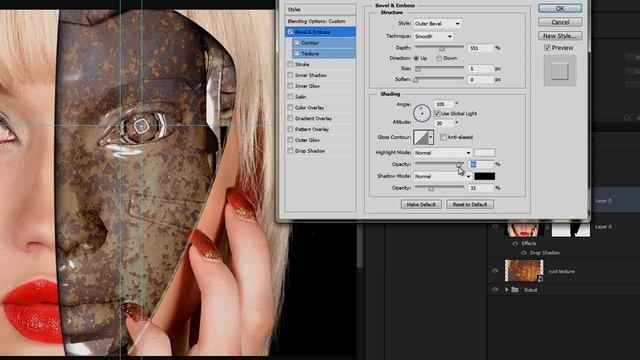Select Blending Options: Custom entry
640x360 pixels.
pyautogui.click(x=320, y=21)
